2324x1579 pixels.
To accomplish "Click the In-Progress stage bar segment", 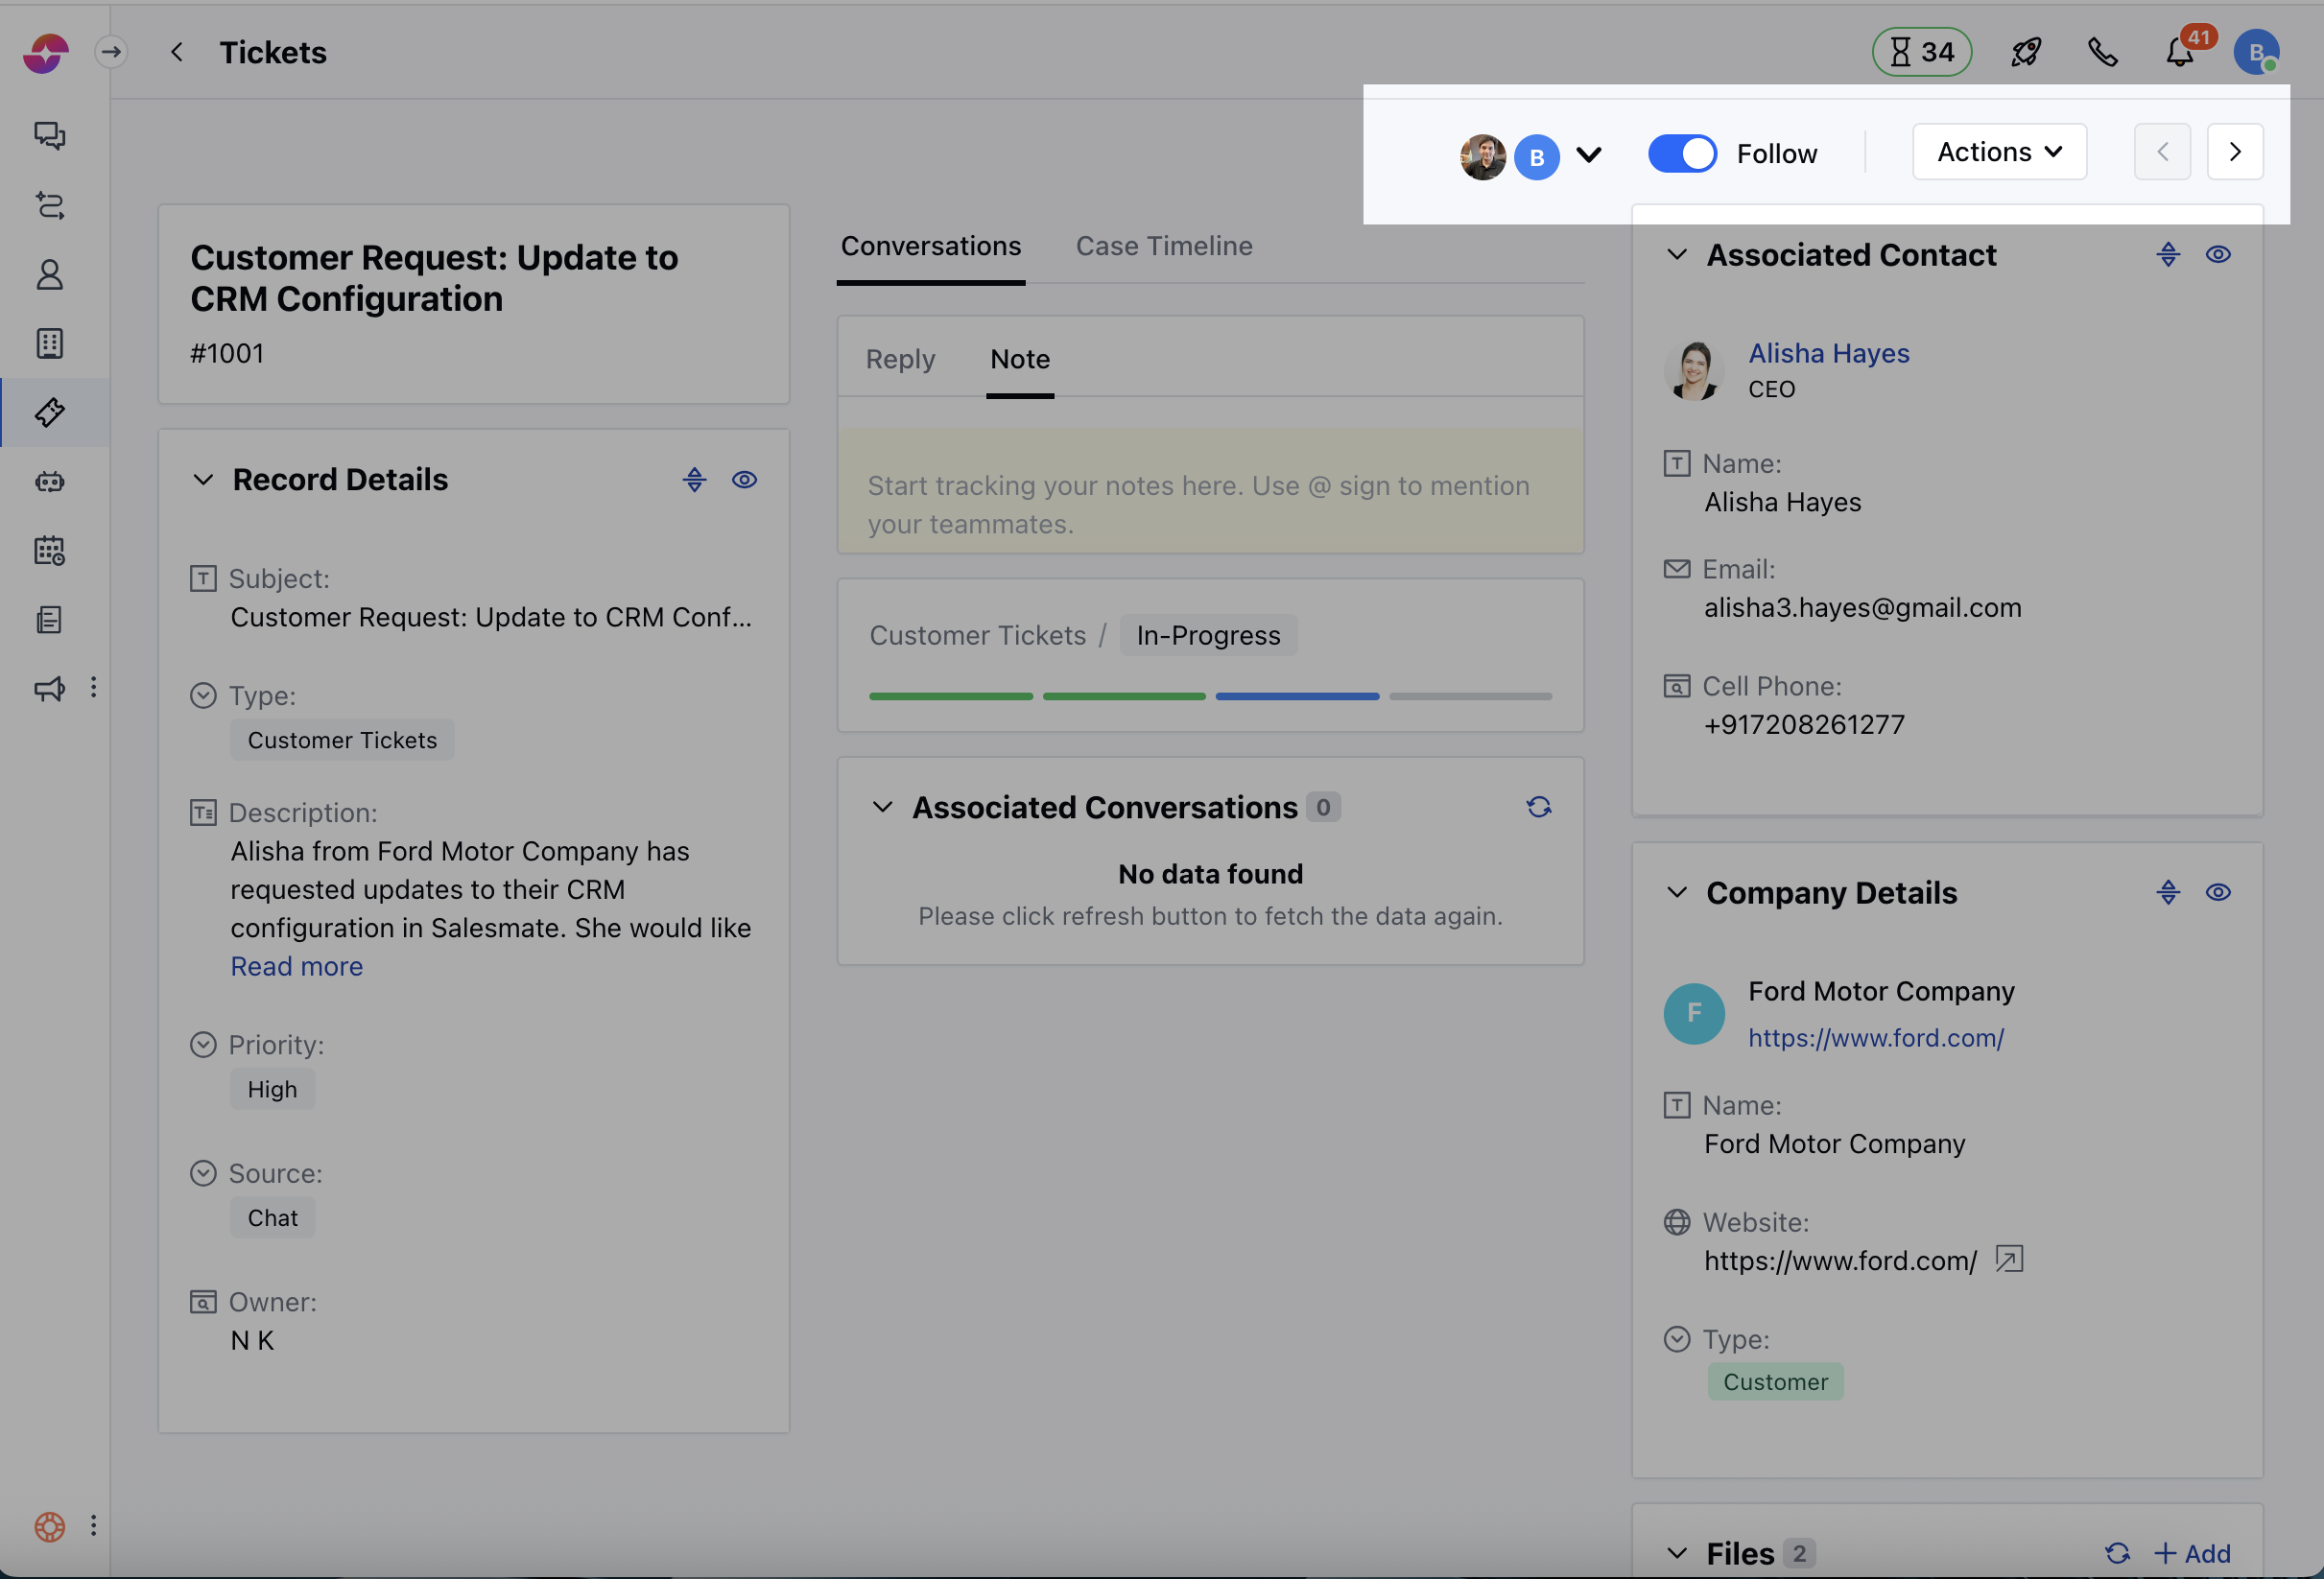I will point(1296,696).
